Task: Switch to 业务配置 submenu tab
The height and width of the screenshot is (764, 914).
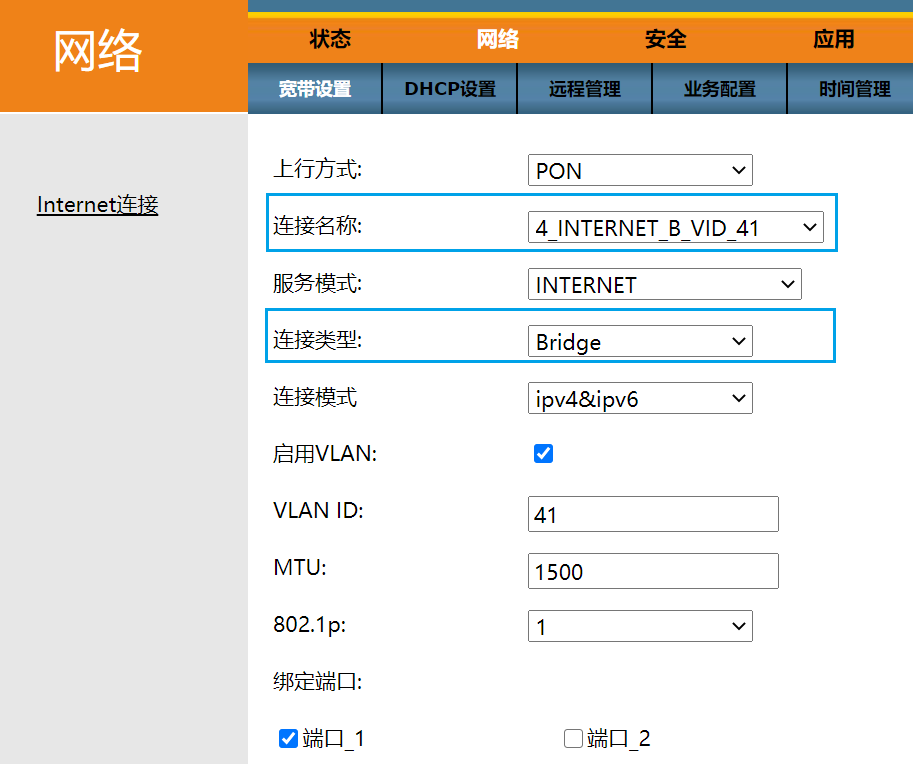Action: [720, 89]
